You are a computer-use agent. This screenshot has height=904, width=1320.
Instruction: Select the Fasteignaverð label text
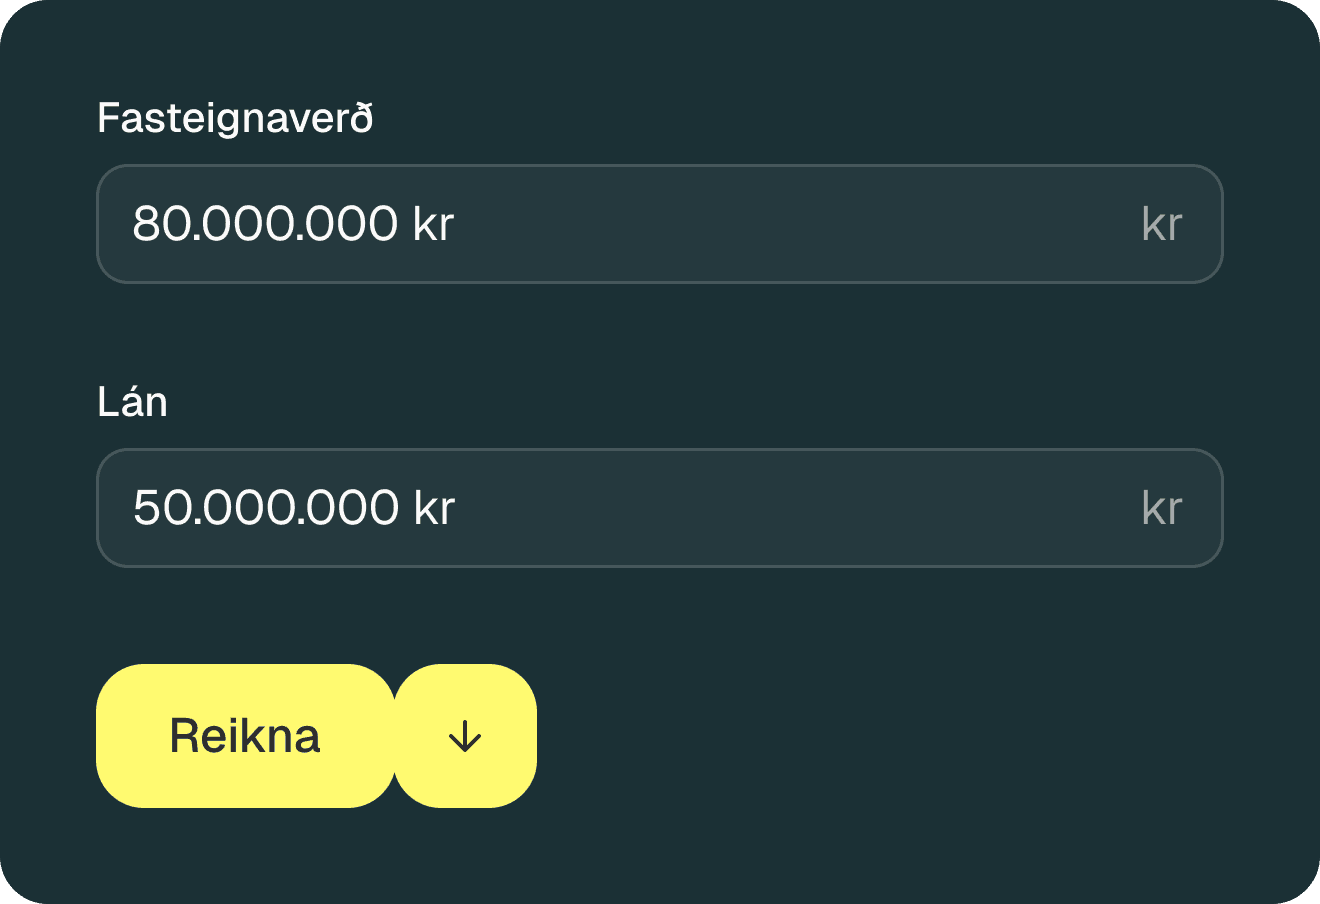pos(235,118)
